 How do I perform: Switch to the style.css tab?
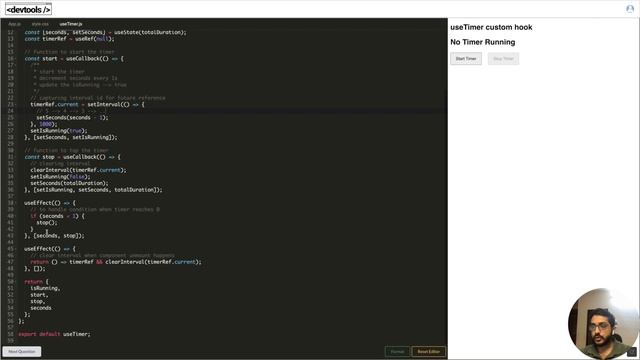[x=40, y=24]
